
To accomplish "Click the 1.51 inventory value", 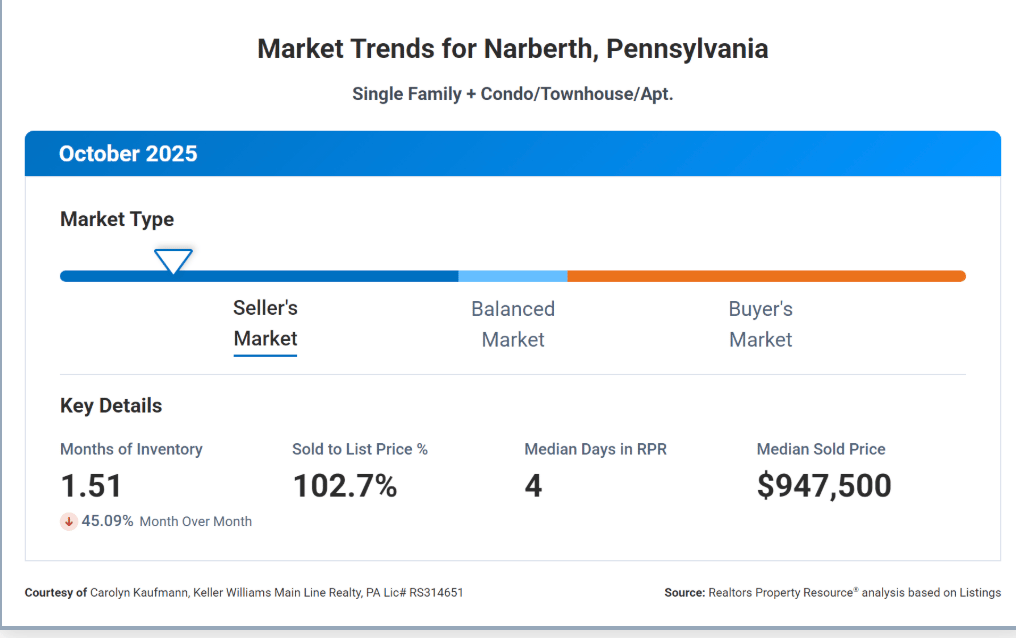I will pos(91,486).
